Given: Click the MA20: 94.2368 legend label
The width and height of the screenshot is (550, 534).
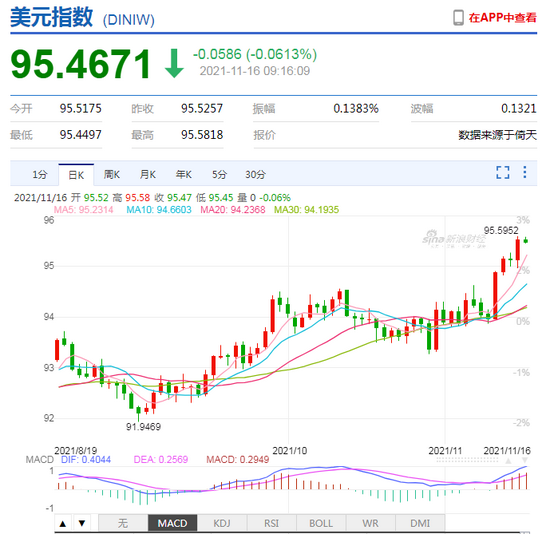Looking at the screenshot, I should 233,210.
